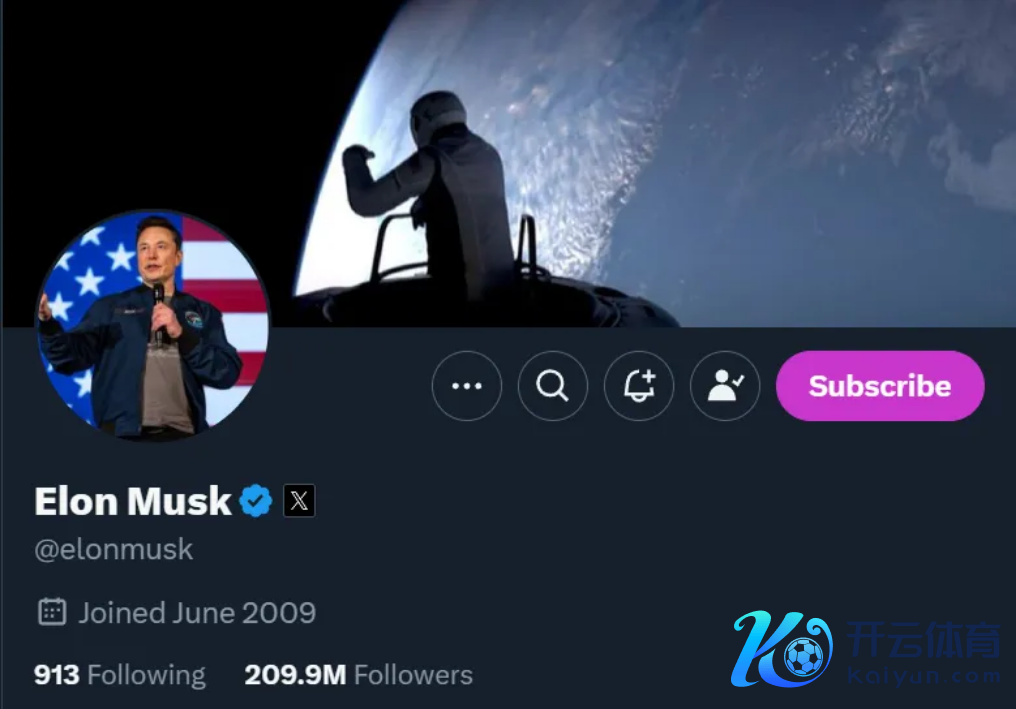Viewport: 1016px width, 709px height.
Task: Click the calendar icon beside the join date
Action: click(52, 611)
